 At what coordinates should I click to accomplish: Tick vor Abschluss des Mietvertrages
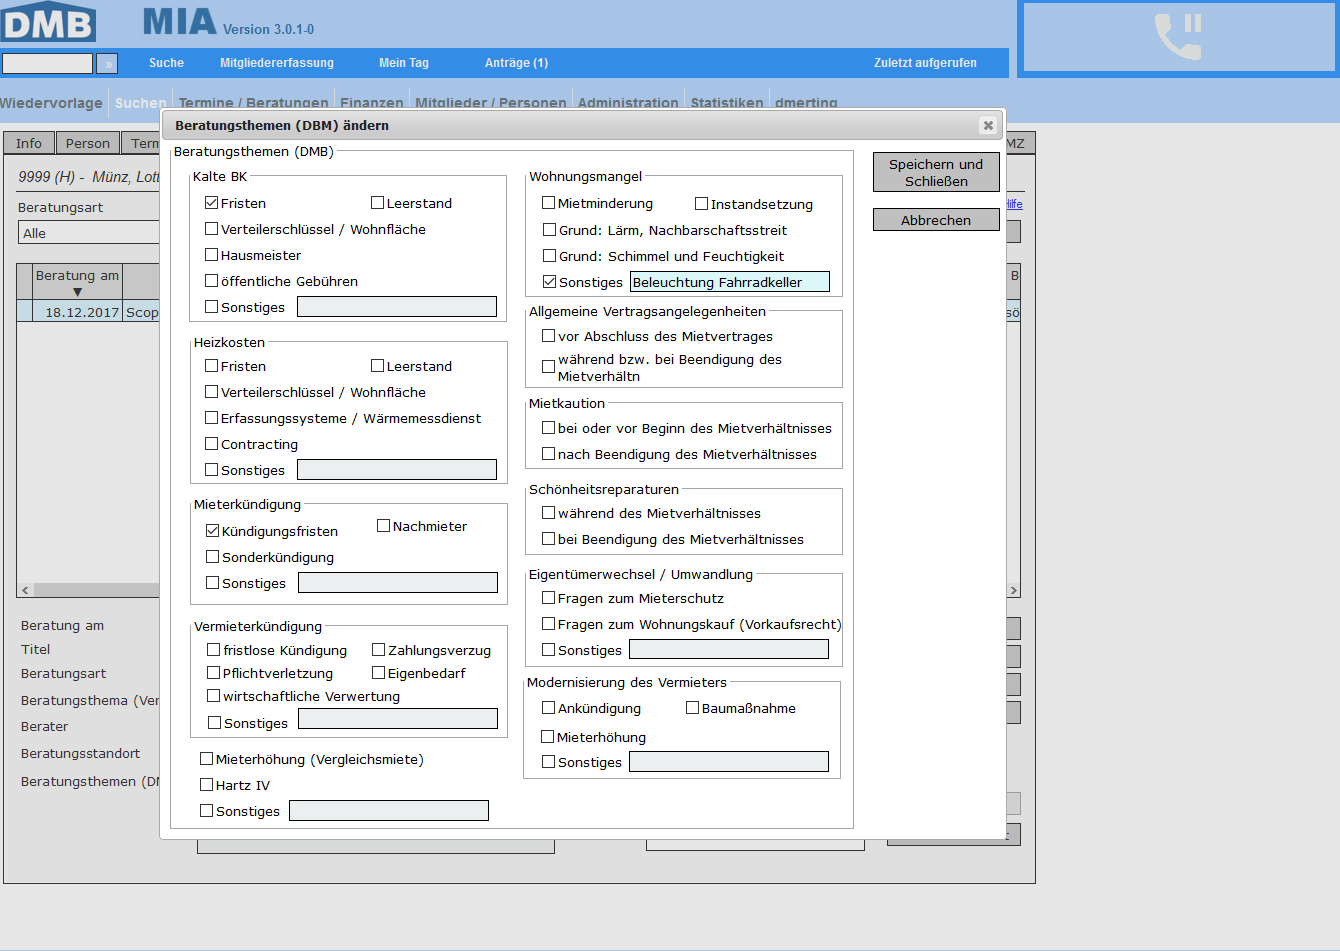coord(548,335)
